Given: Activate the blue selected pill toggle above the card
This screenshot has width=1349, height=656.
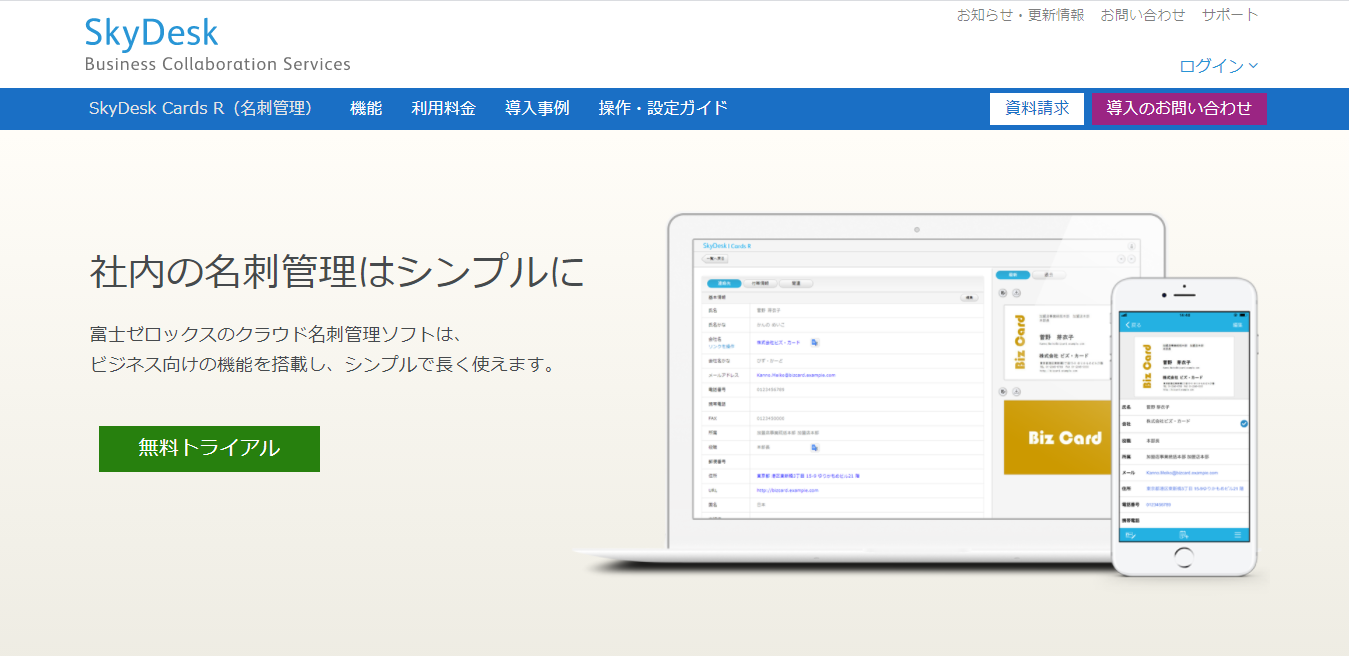Looking at the screenshot, I should click(1015, 275).
